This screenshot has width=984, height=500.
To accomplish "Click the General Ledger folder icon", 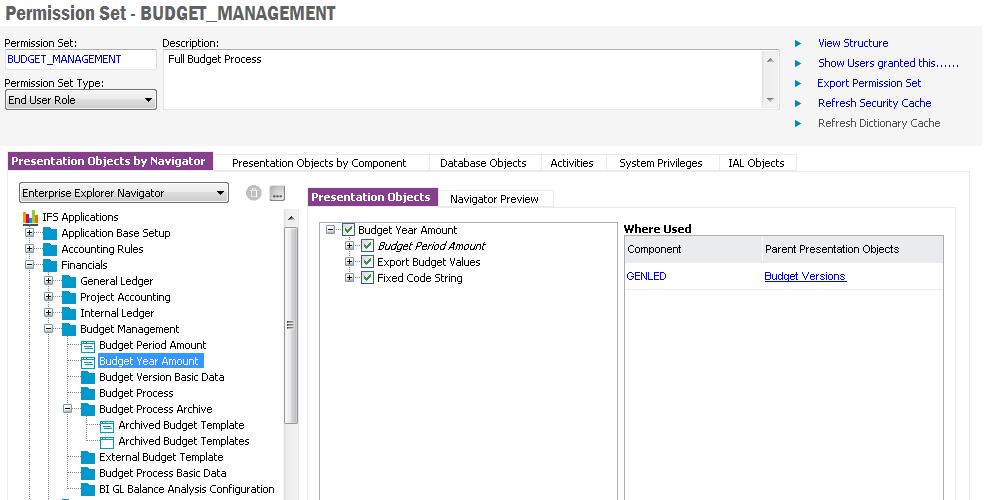I will [69, 281].
